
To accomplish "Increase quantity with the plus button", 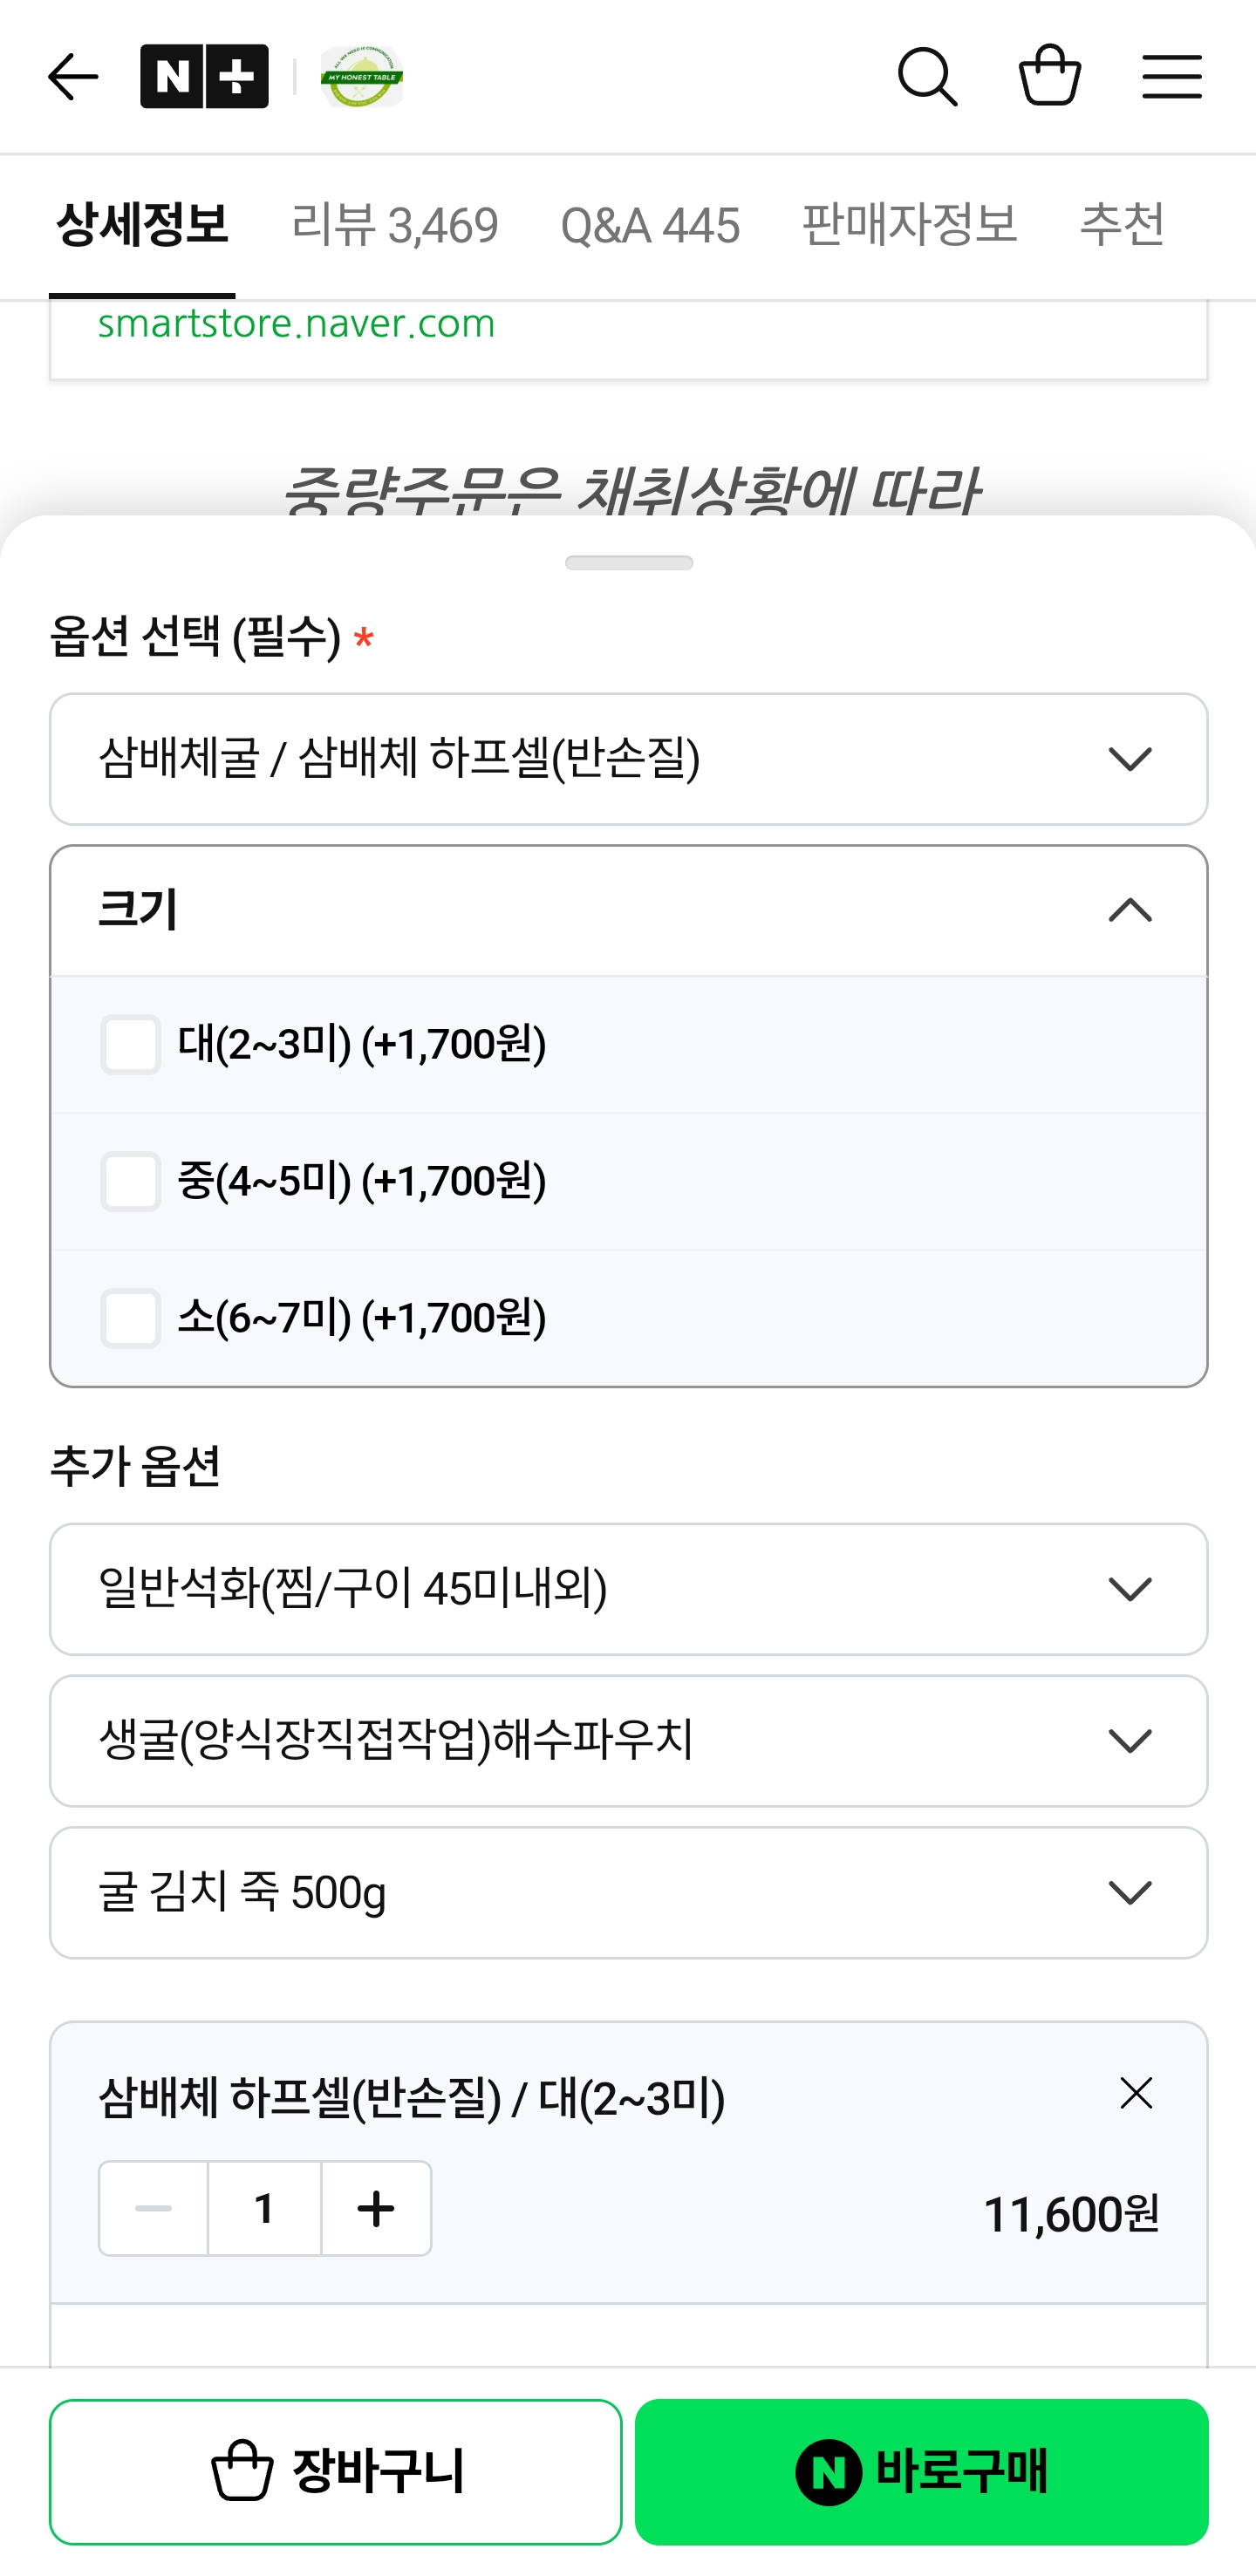I will tap(376, 2208).
